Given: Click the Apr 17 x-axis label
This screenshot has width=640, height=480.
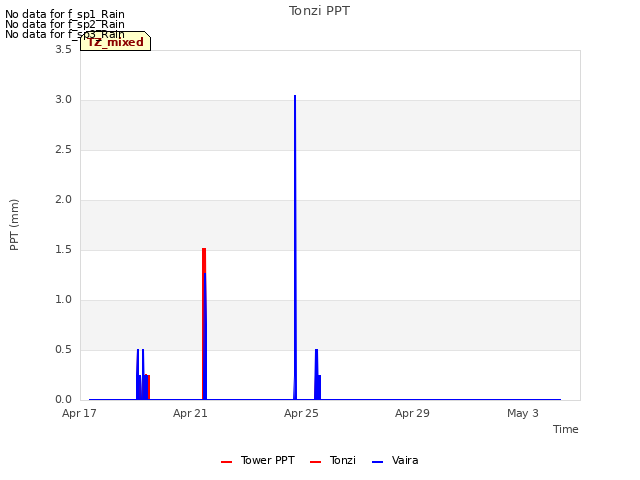Looking at the screenshot, I should 79,413.
